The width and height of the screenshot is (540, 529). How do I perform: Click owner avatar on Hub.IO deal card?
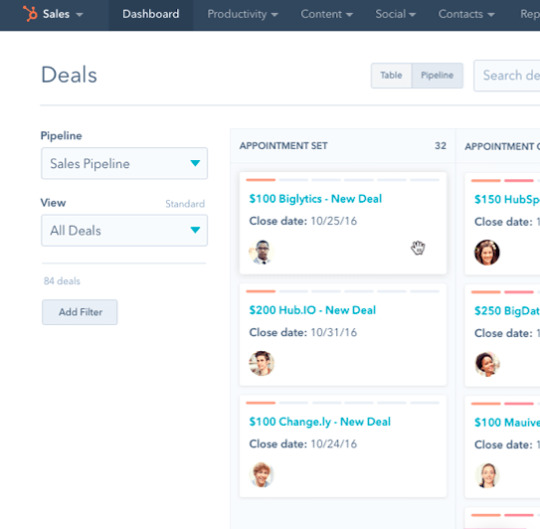click(261, 363)
